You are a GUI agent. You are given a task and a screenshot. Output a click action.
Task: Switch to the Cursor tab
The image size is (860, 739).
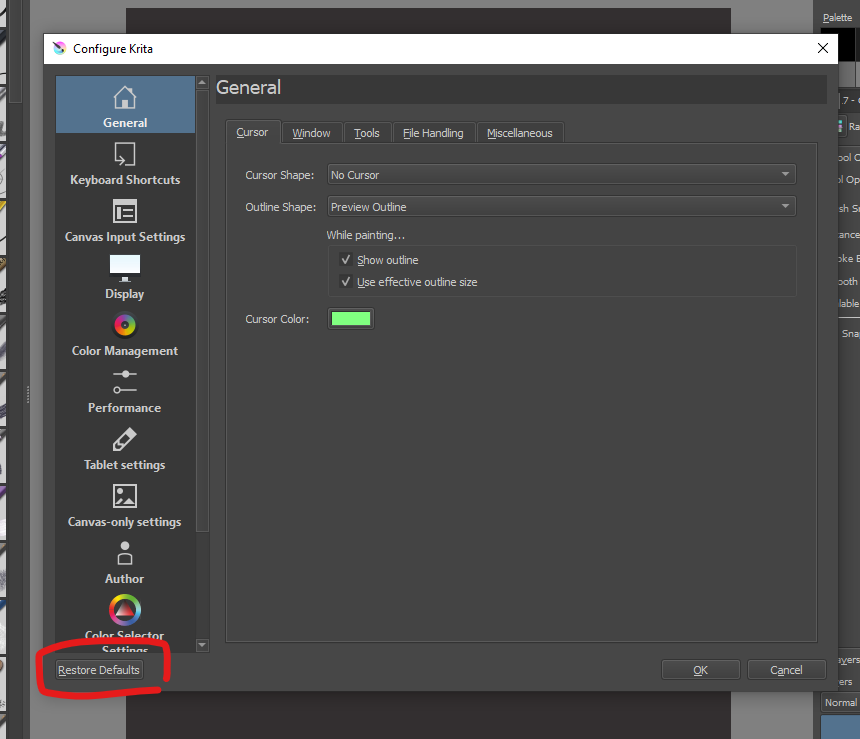[252, 132]
